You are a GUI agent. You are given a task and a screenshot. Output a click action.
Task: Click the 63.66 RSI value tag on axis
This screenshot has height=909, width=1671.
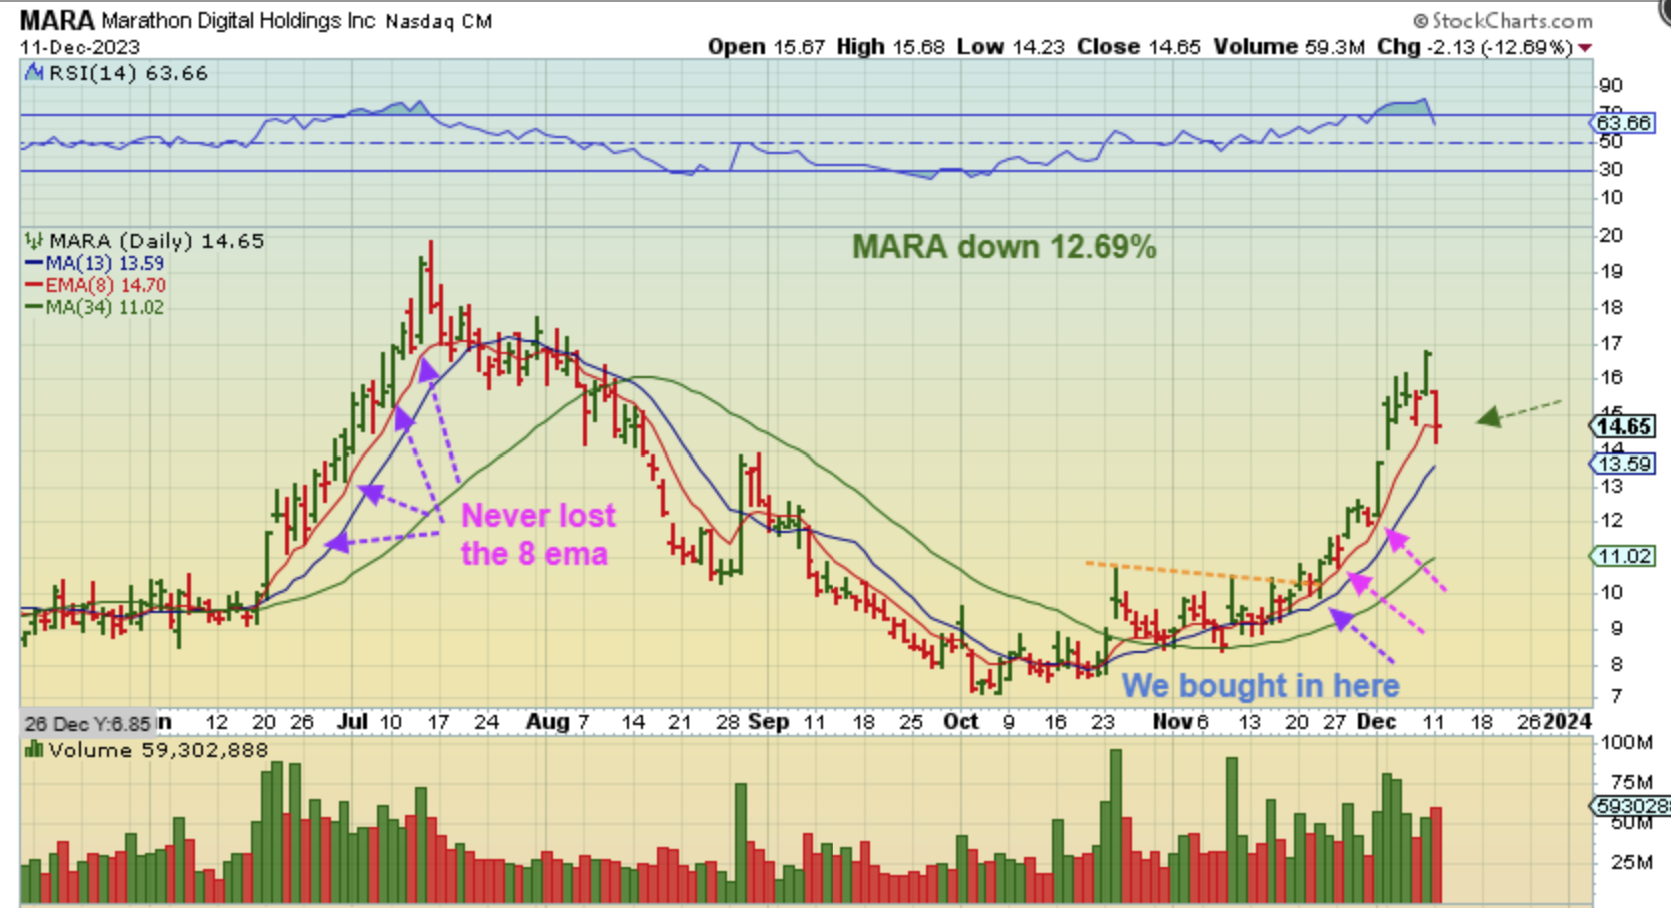pos(1622,123)
